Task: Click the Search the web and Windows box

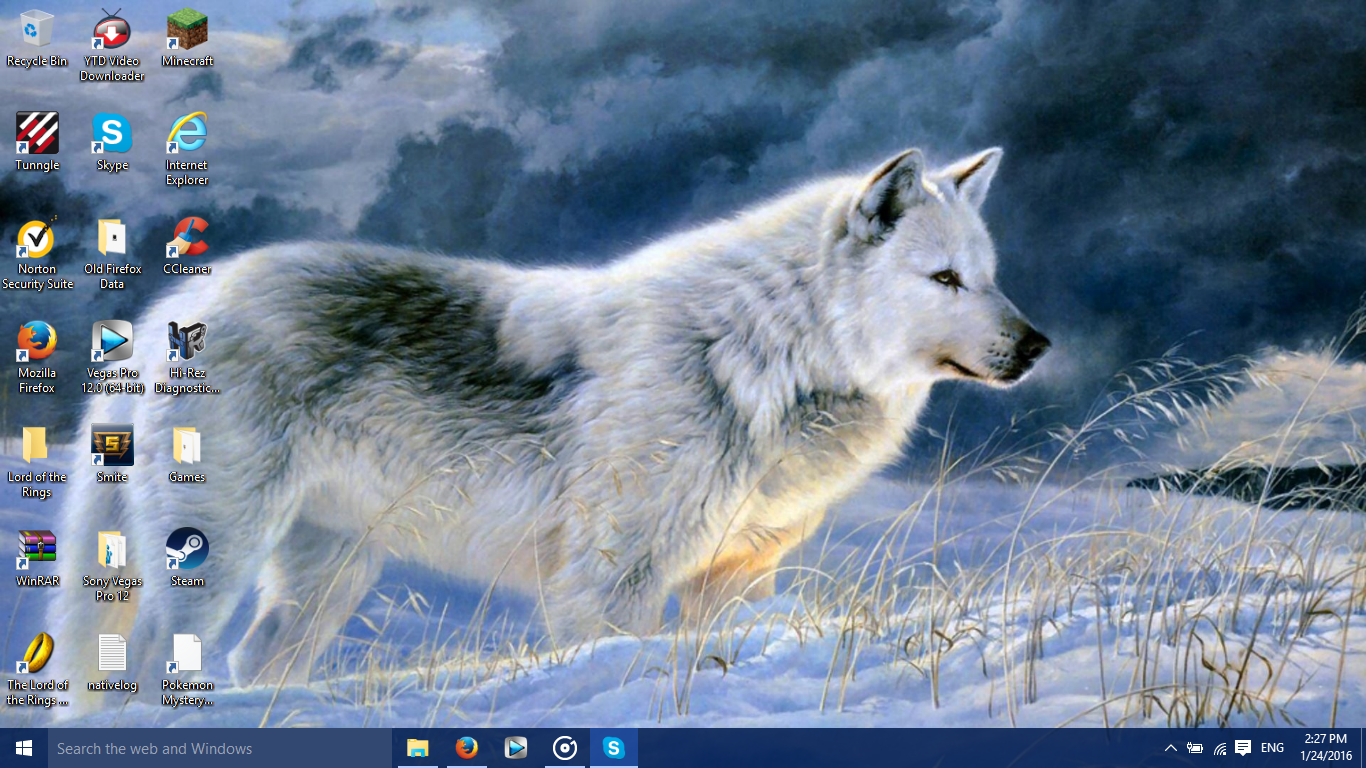Action: click(x=220, y=748)
